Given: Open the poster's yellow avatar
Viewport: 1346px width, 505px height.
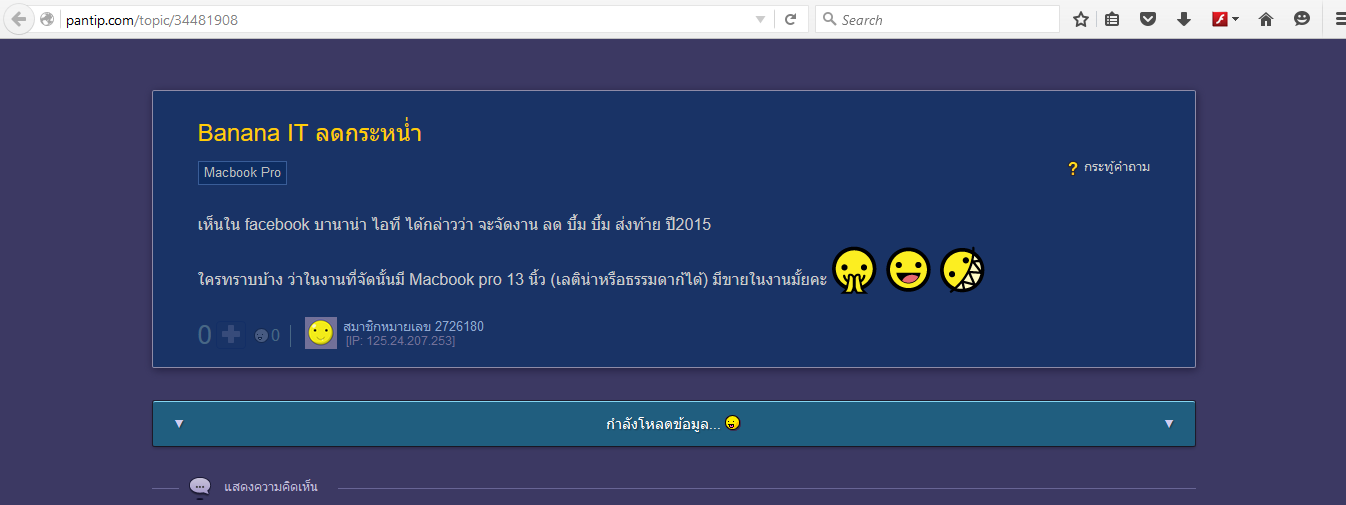Looking at the screenshot, I should click(321, 334).
